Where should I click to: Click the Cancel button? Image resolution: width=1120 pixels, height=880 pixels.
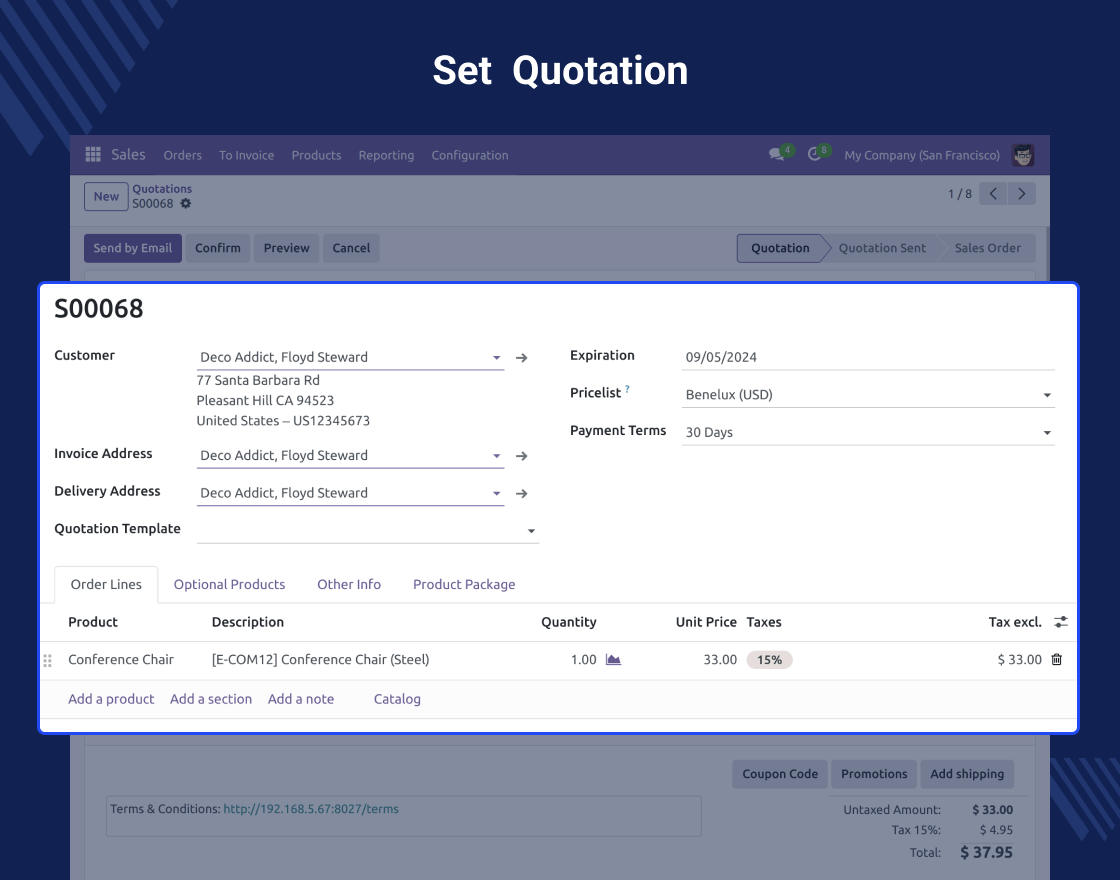(x=351, y=248)
